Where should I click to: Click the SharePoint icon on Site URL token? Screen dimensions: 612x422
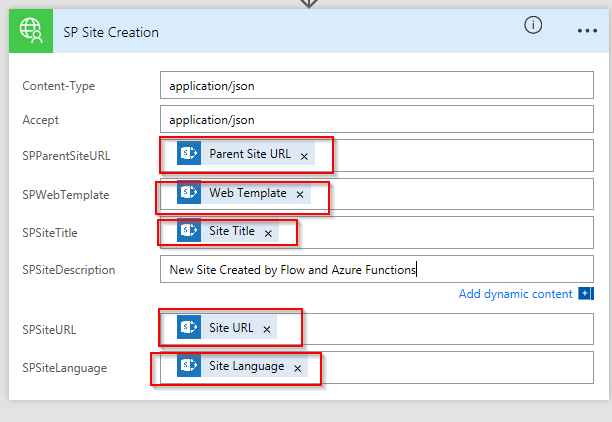click(x=189, y=327)
